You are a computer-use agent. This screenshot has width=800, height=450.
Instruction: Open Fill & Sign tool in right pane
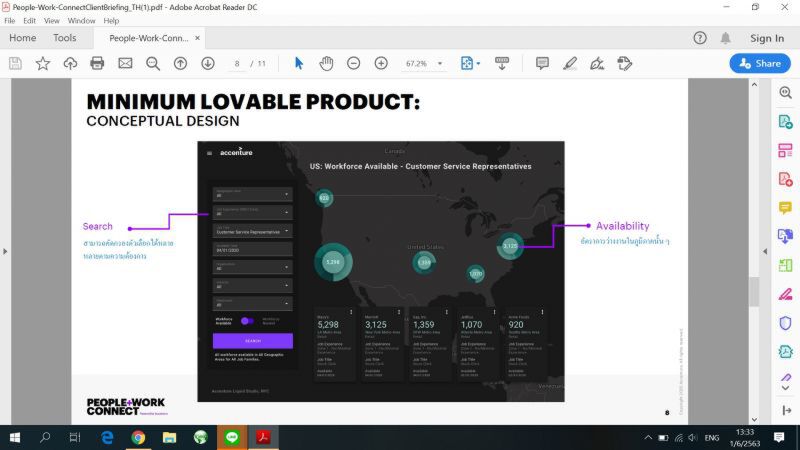786,294
